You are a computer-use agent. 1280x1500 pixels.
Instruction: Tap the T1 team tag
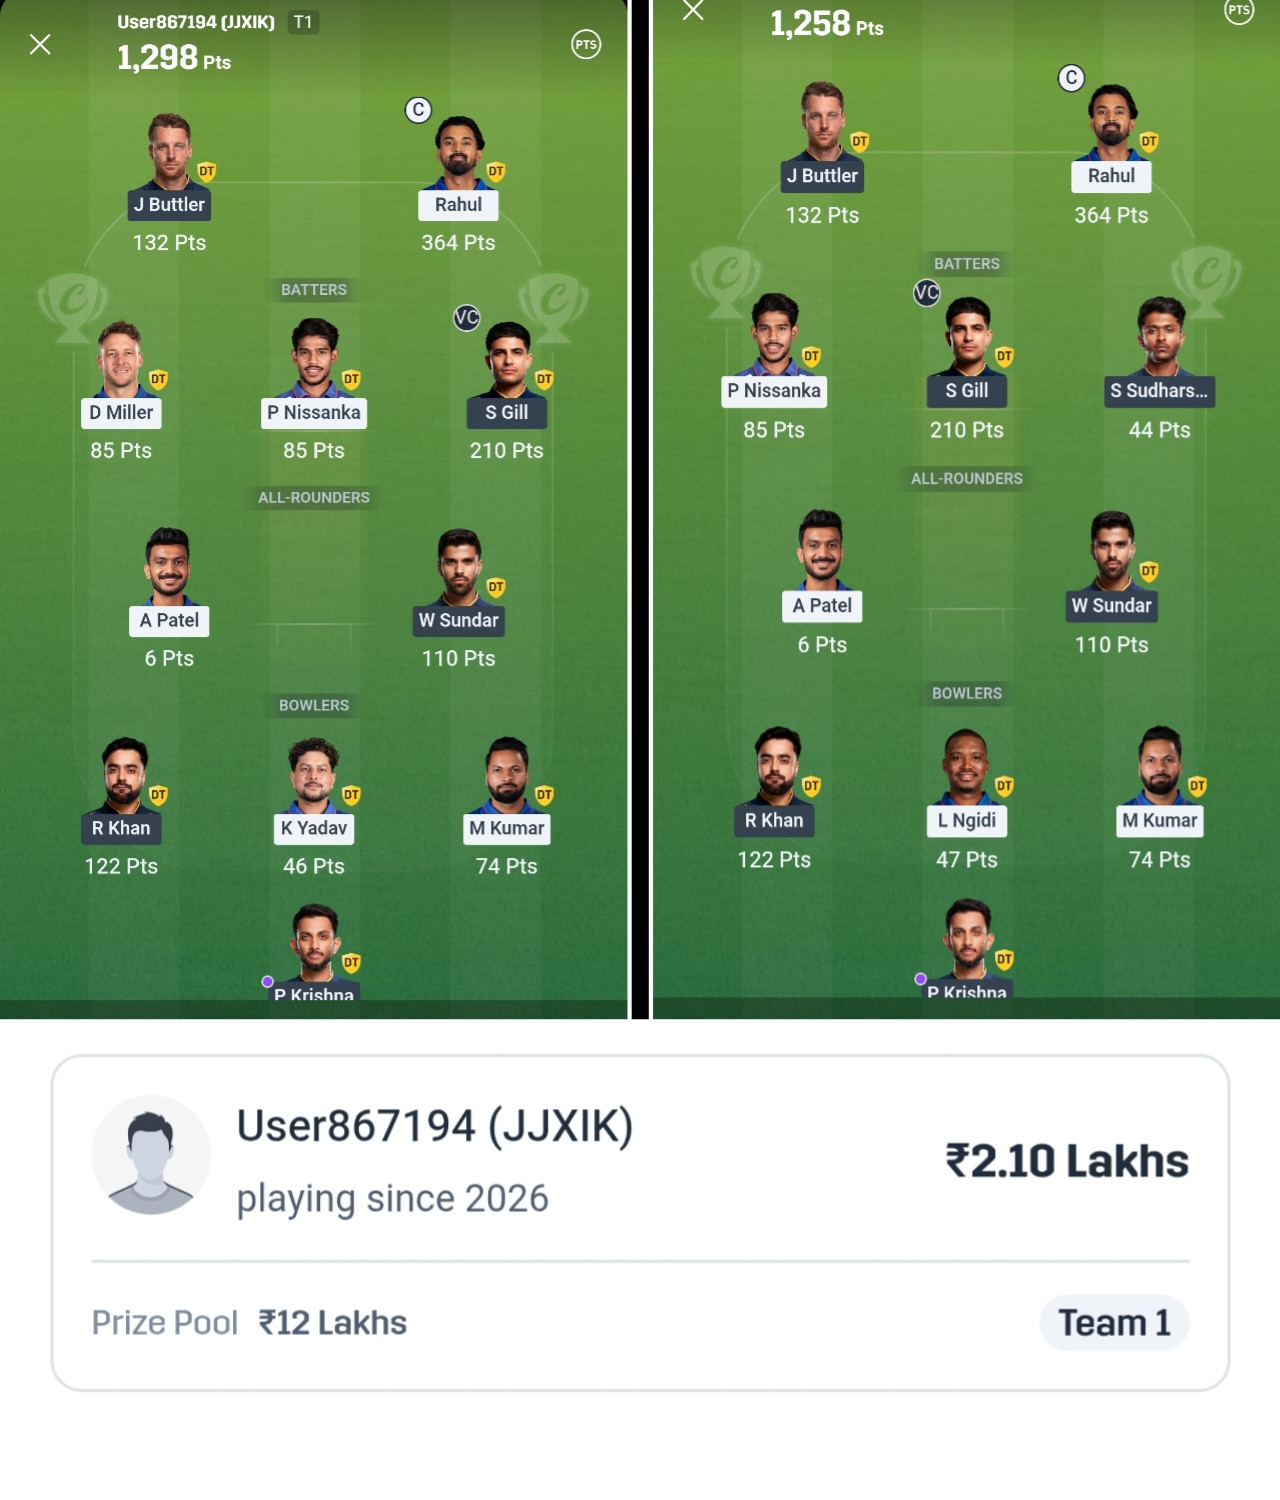pos(303,22)
